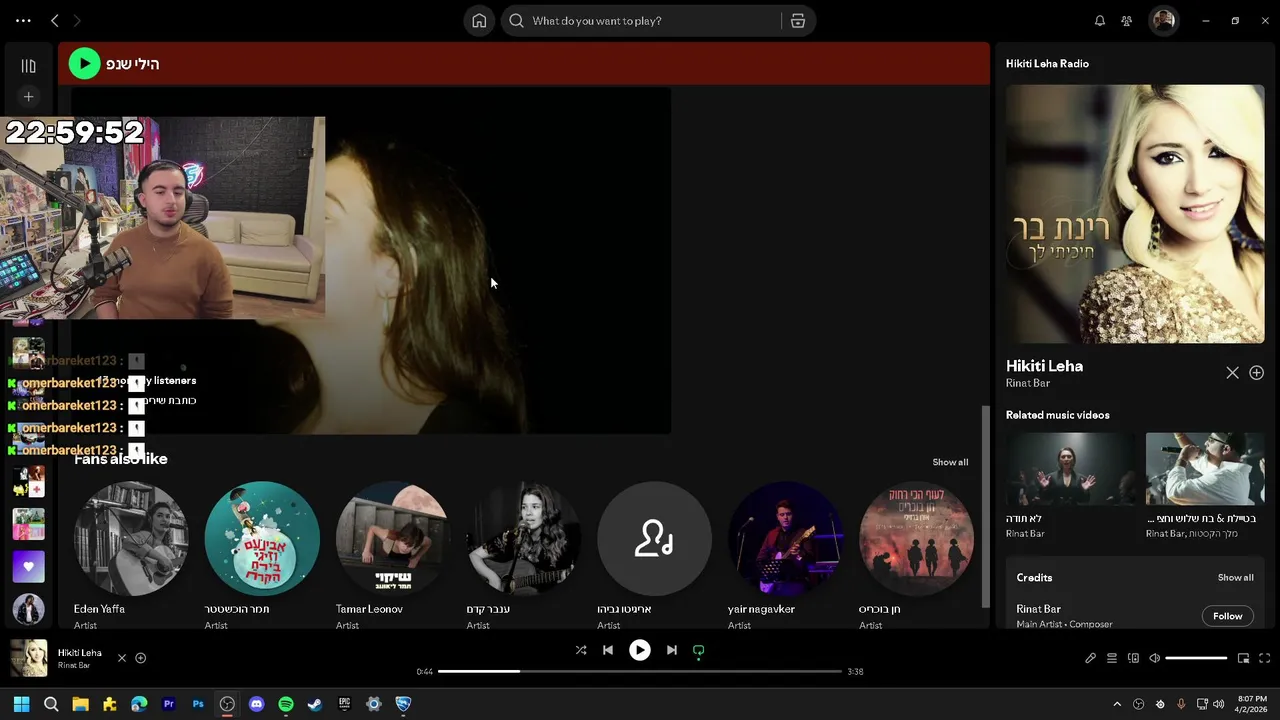This screenshot has width=1280, height=720.
Task: Open Windows Start menu
Action: [x=21, y=704]
